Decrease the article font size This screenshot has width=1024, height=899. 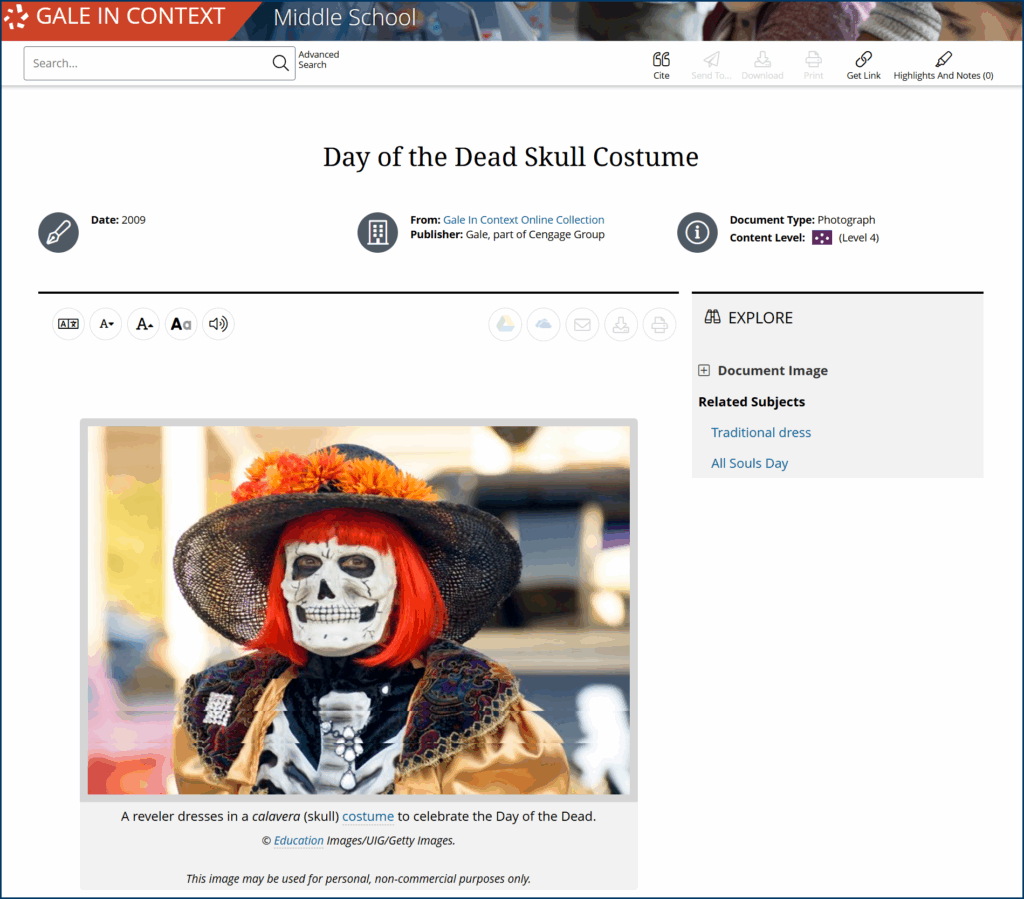(106, 324)
